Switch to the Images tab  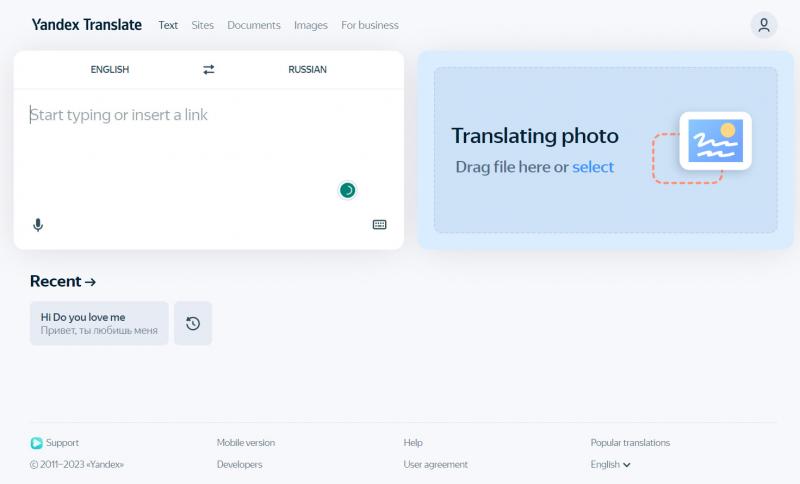(x=311, y=25)
